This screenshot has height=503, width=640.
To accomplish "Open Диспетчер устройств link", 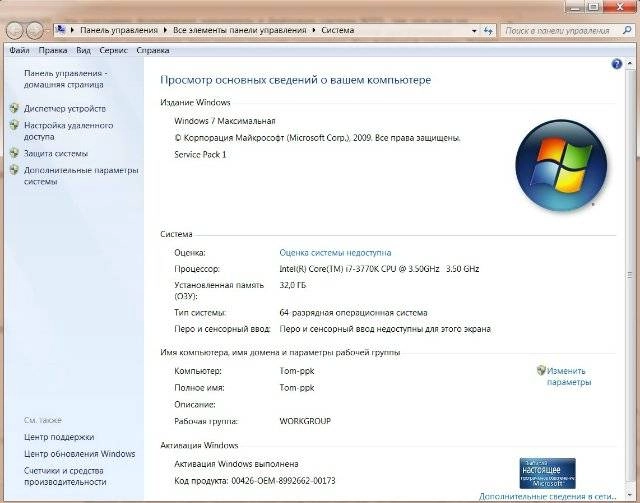I will [65, 109].
